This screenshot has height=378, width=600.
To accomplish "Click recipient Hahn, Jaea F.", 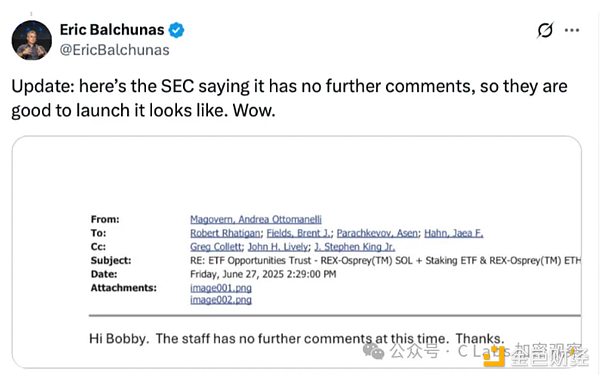I will tap(453, 233).
